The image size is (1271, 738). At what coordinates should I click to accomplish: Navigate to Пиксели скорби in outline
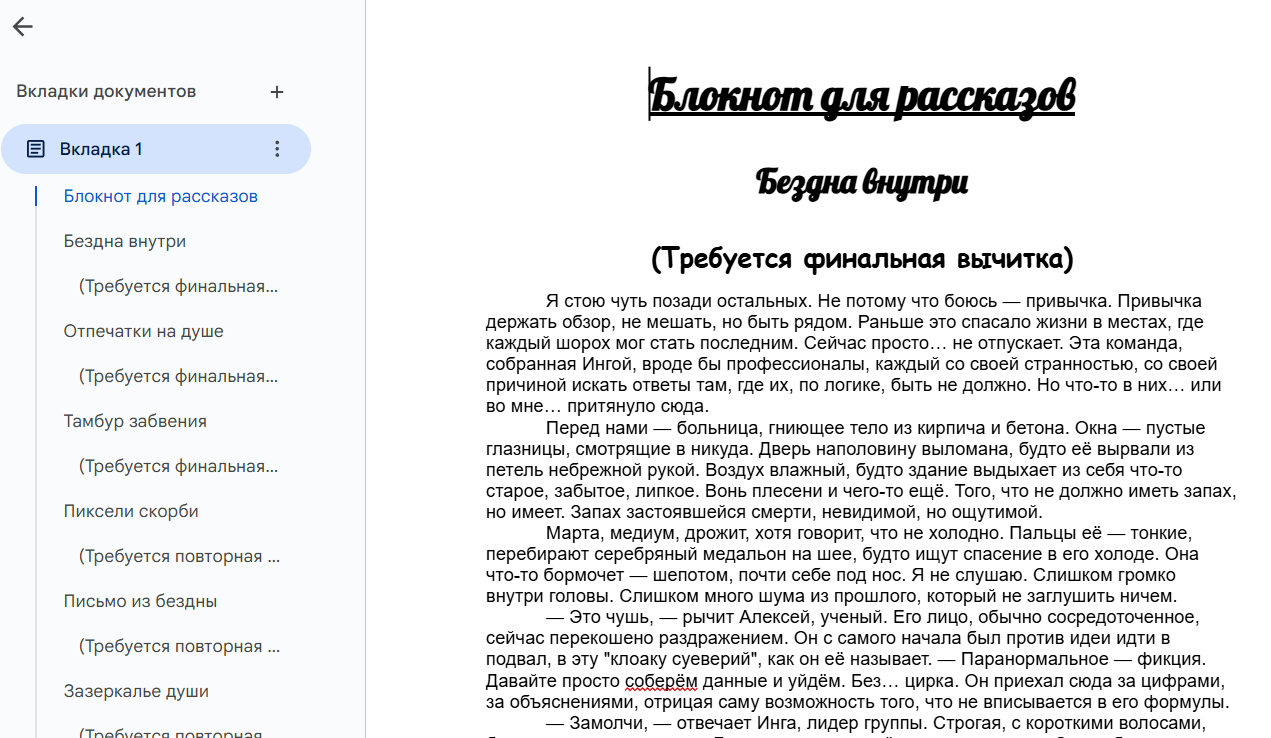(x=131, y=511)
